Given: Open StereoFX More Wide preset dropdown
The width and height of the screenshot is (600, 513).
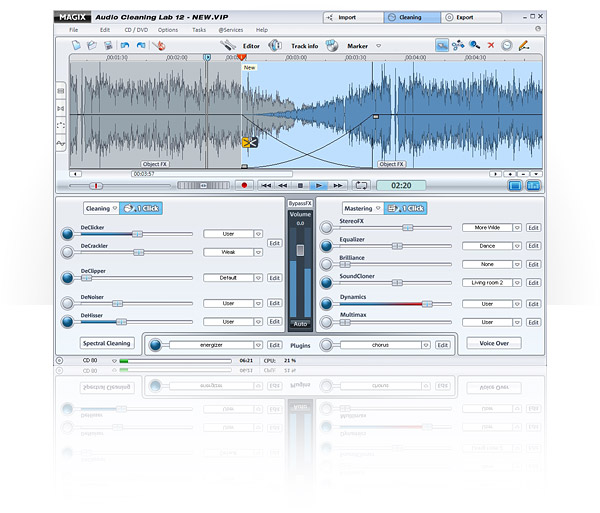Looking at the screenshot, I should 517,228.
